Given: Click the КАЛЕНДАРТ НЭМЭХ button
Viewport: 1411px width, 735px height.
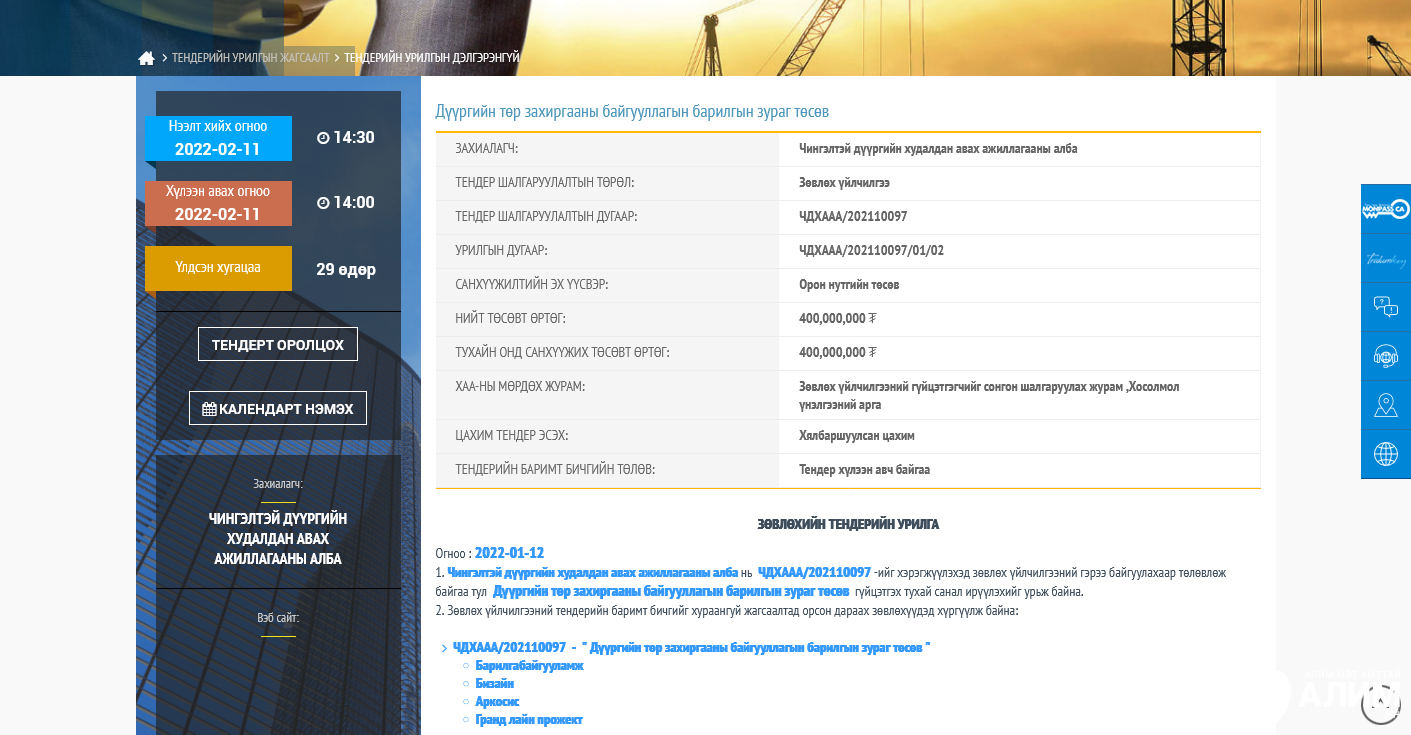Looking at the screenshot, I should tap(278, 408).
